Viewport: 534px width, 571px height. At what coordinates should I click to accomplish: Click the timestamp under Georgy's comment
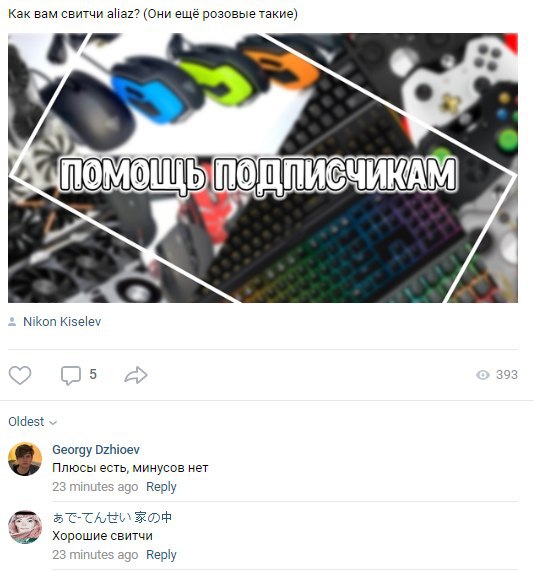point(95,487)
